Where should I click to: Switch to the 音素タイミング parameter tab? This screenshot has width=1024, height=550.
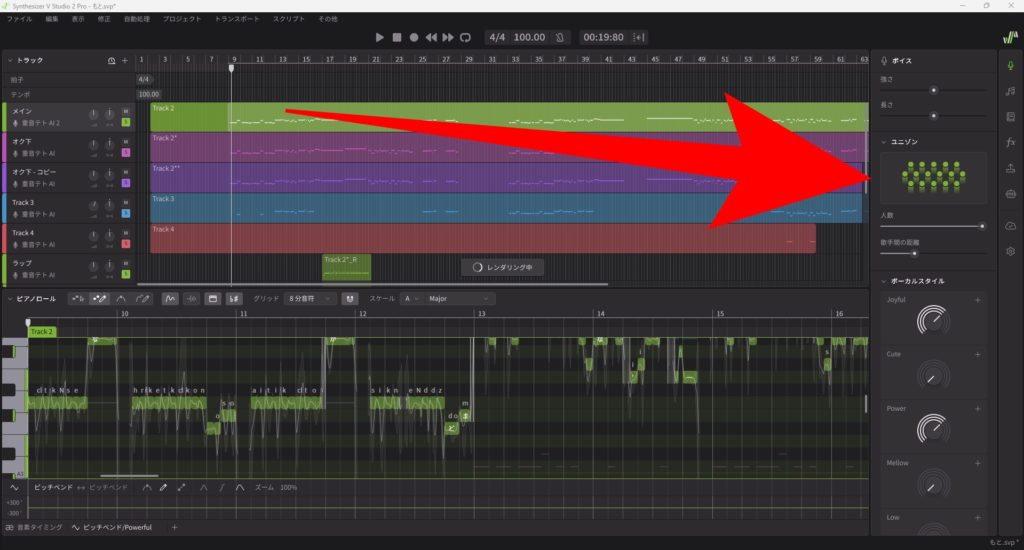click(x=35, y=527)
